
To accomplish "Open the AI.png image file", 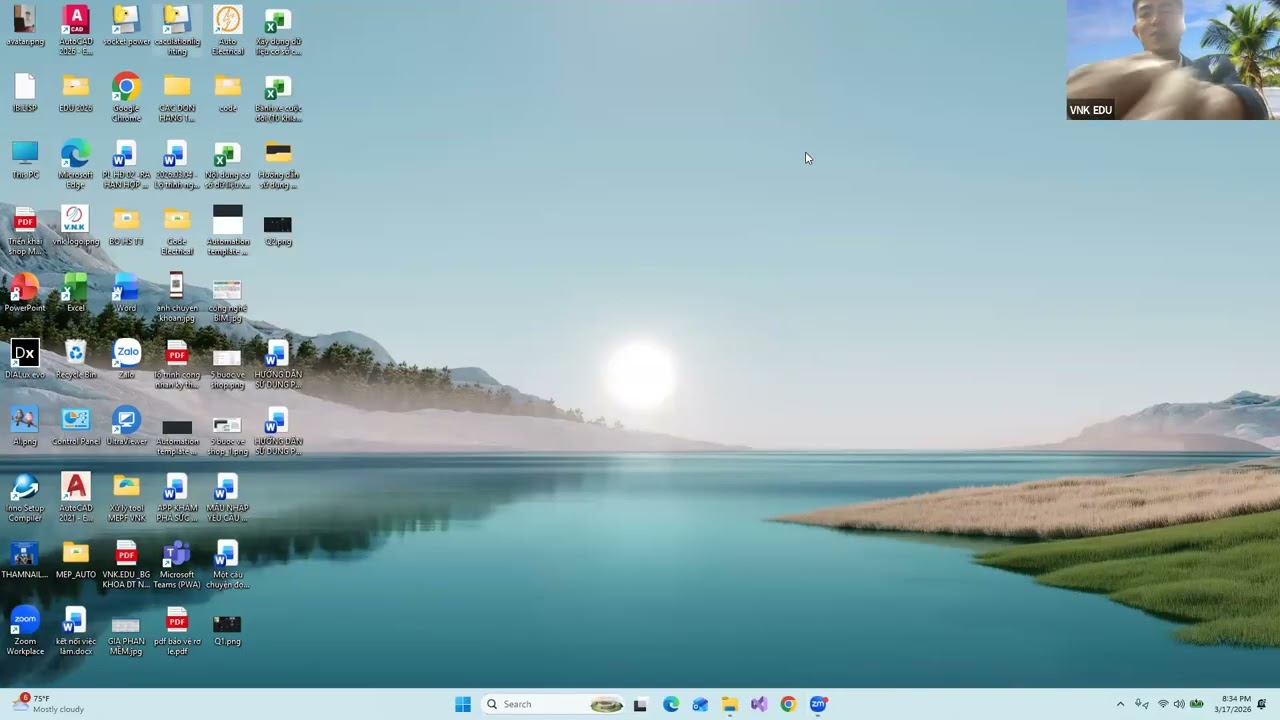I will pyautogui.click(x=25, y=427).
